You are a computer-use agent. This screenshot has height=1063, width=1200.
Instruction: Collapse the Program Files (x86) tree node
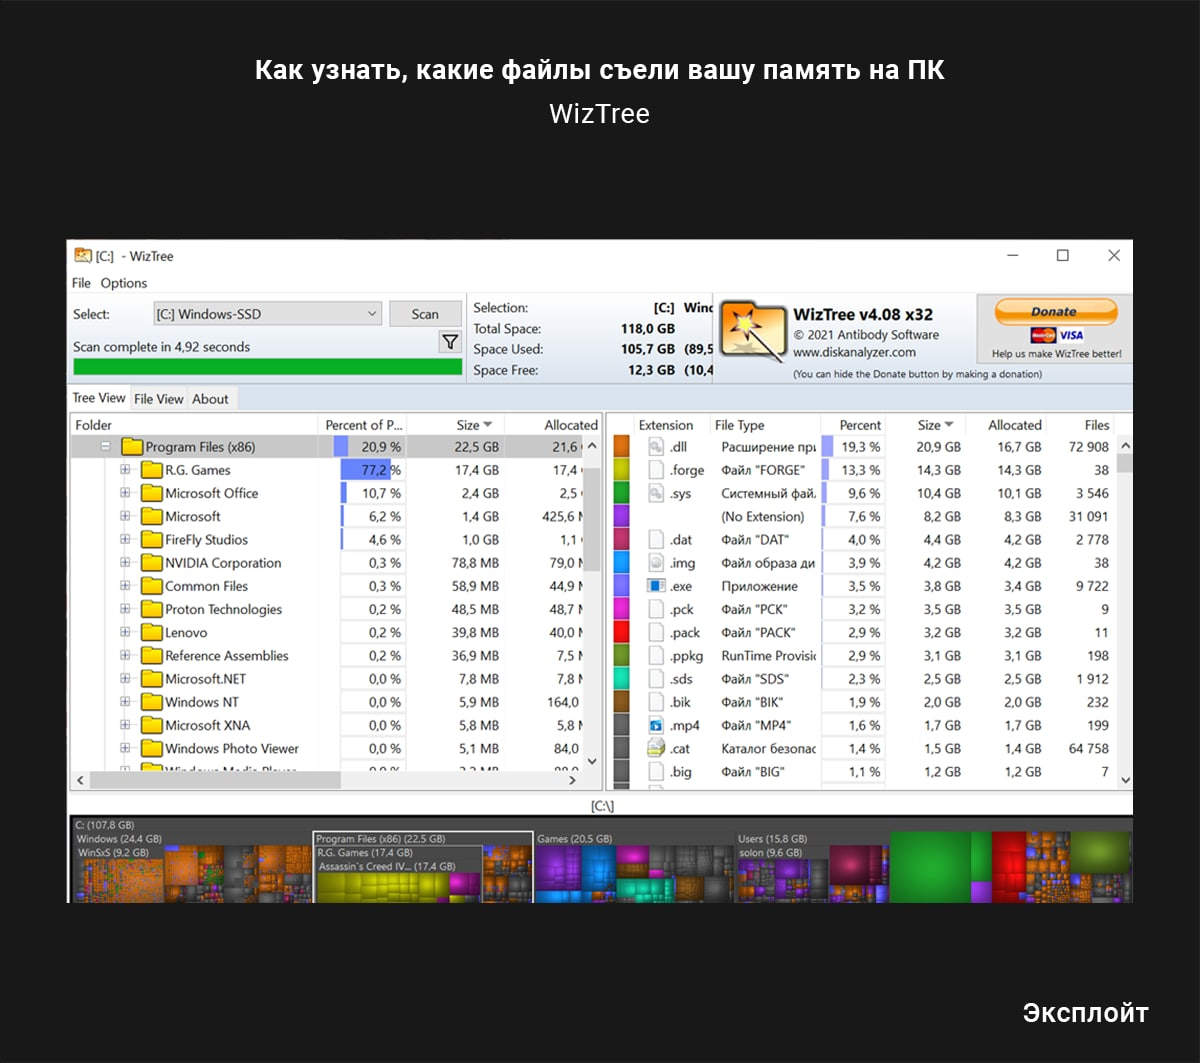pyautogui.click(x=105, y=447)
